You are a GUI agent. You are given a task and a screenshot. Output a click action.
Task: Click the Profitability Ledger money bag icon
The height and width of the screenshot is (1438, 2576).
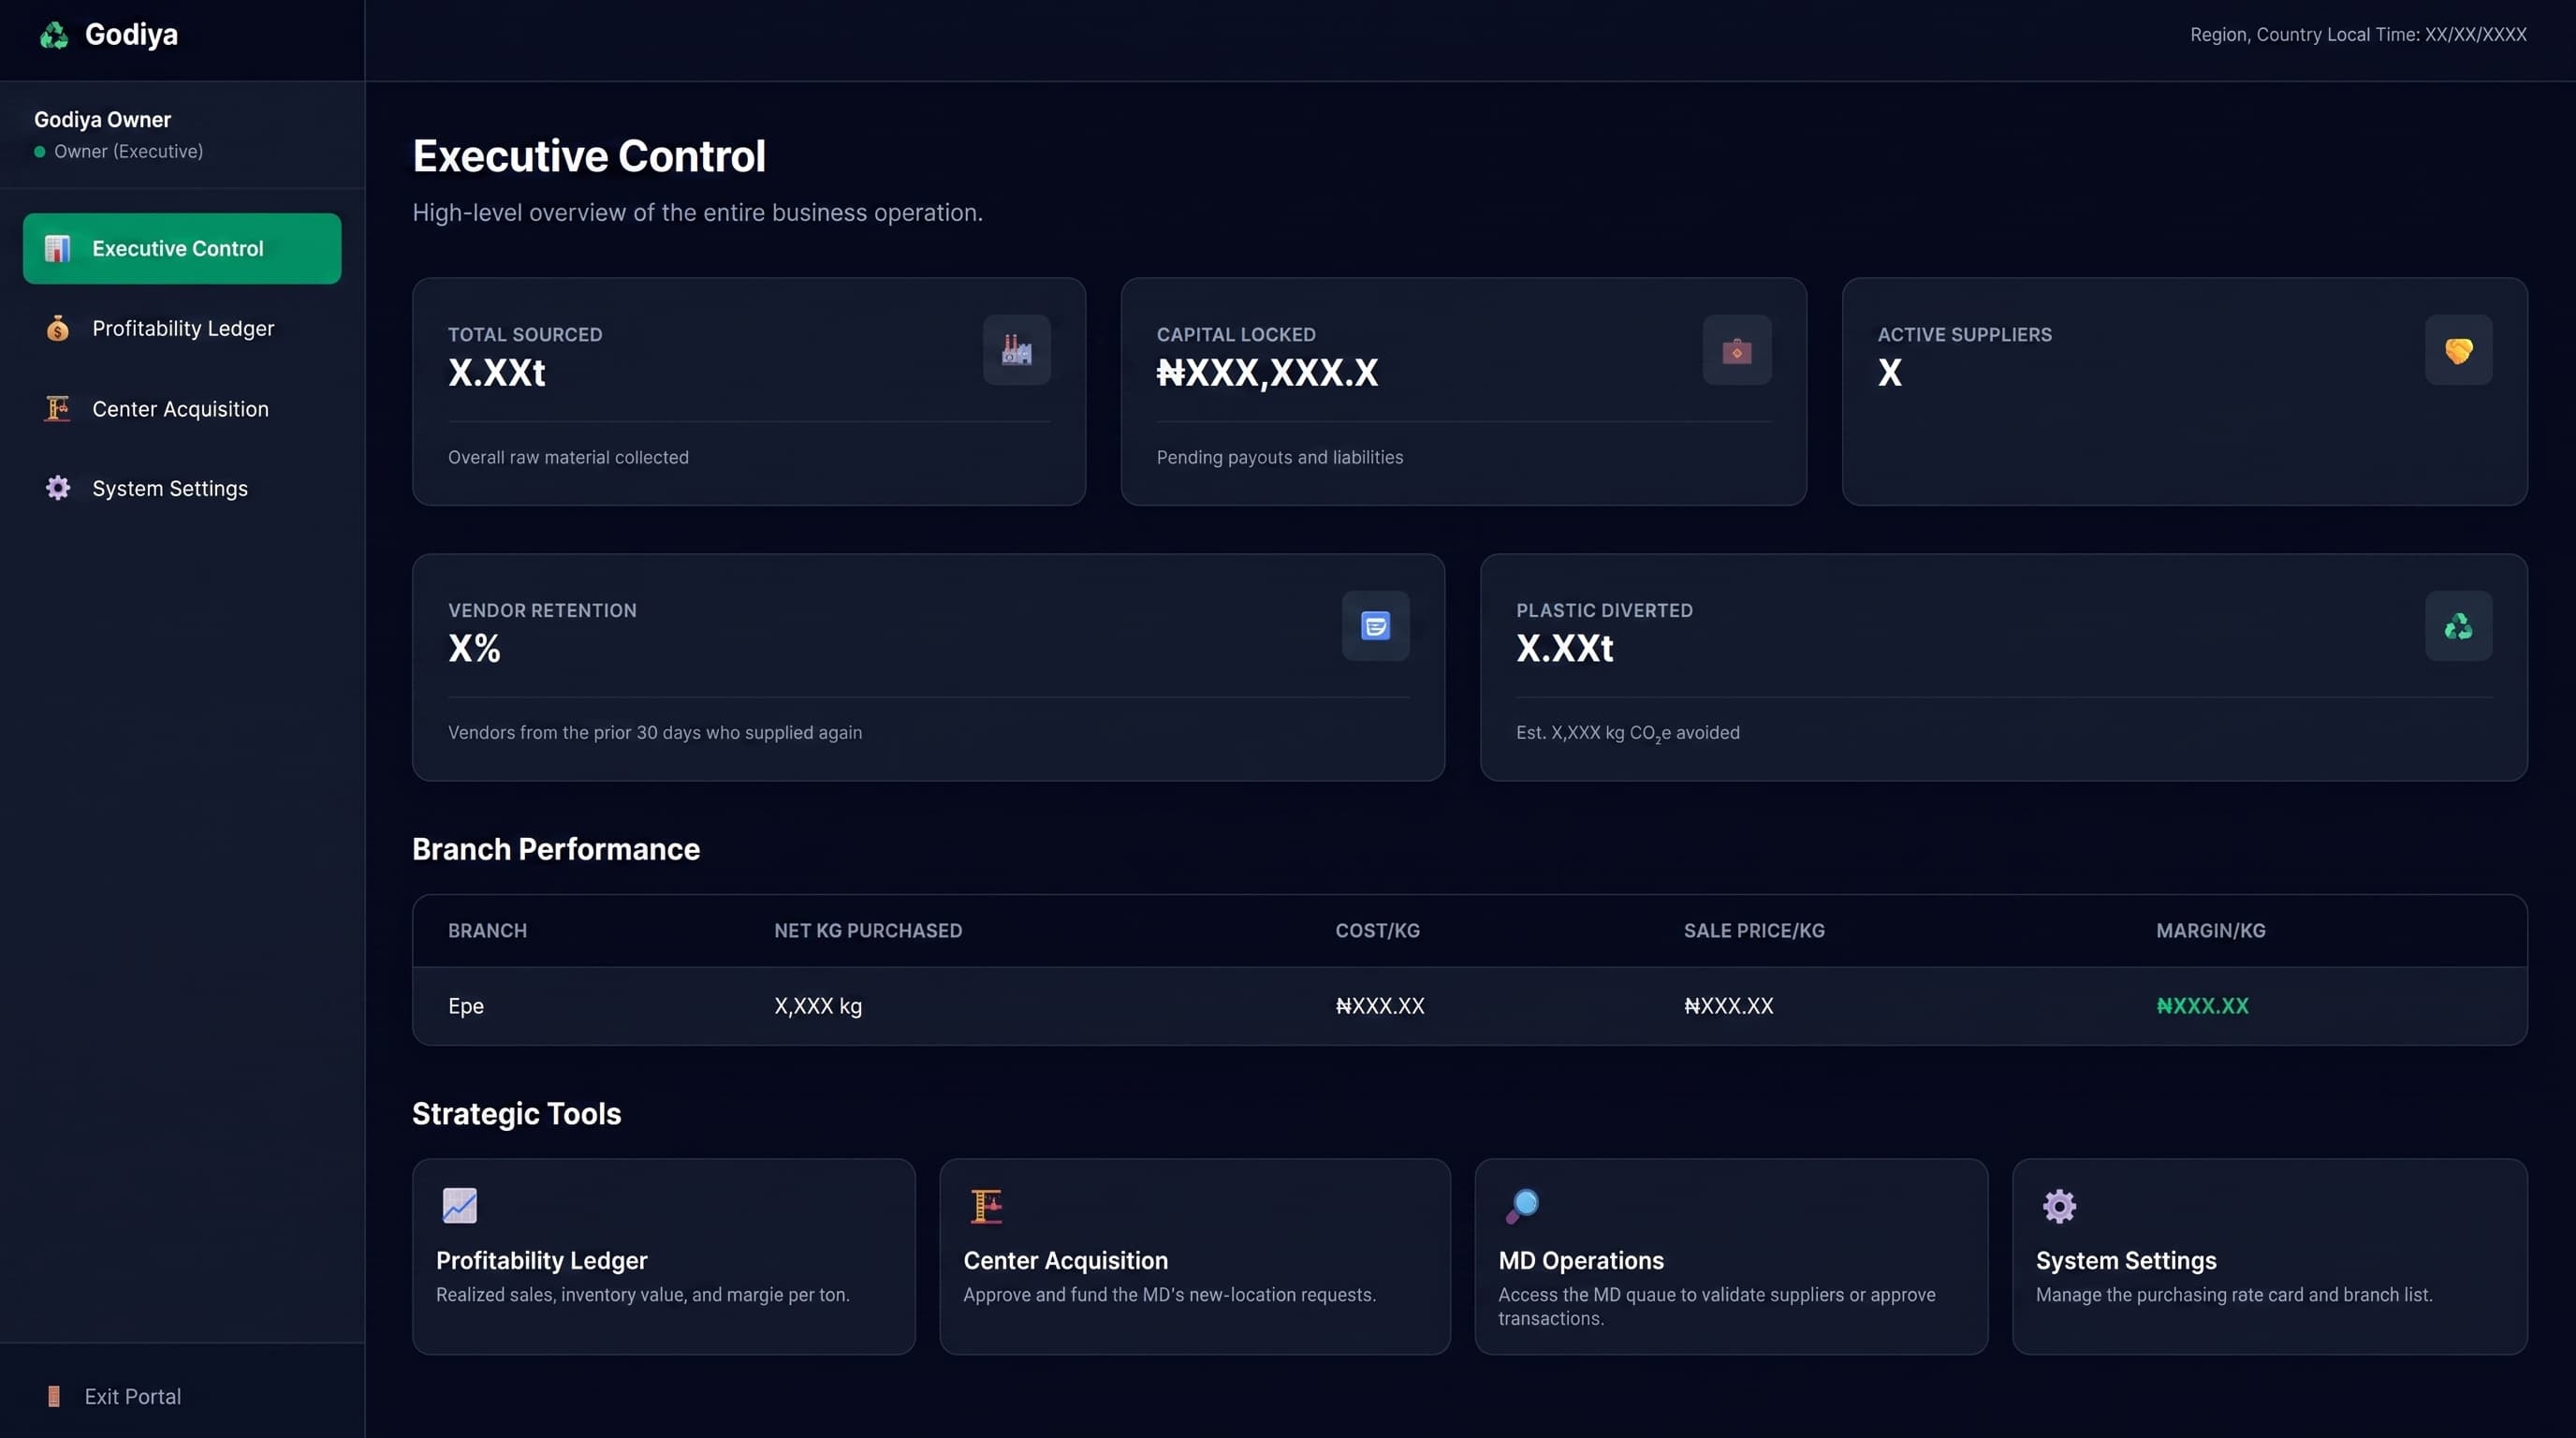pos(57,328)
